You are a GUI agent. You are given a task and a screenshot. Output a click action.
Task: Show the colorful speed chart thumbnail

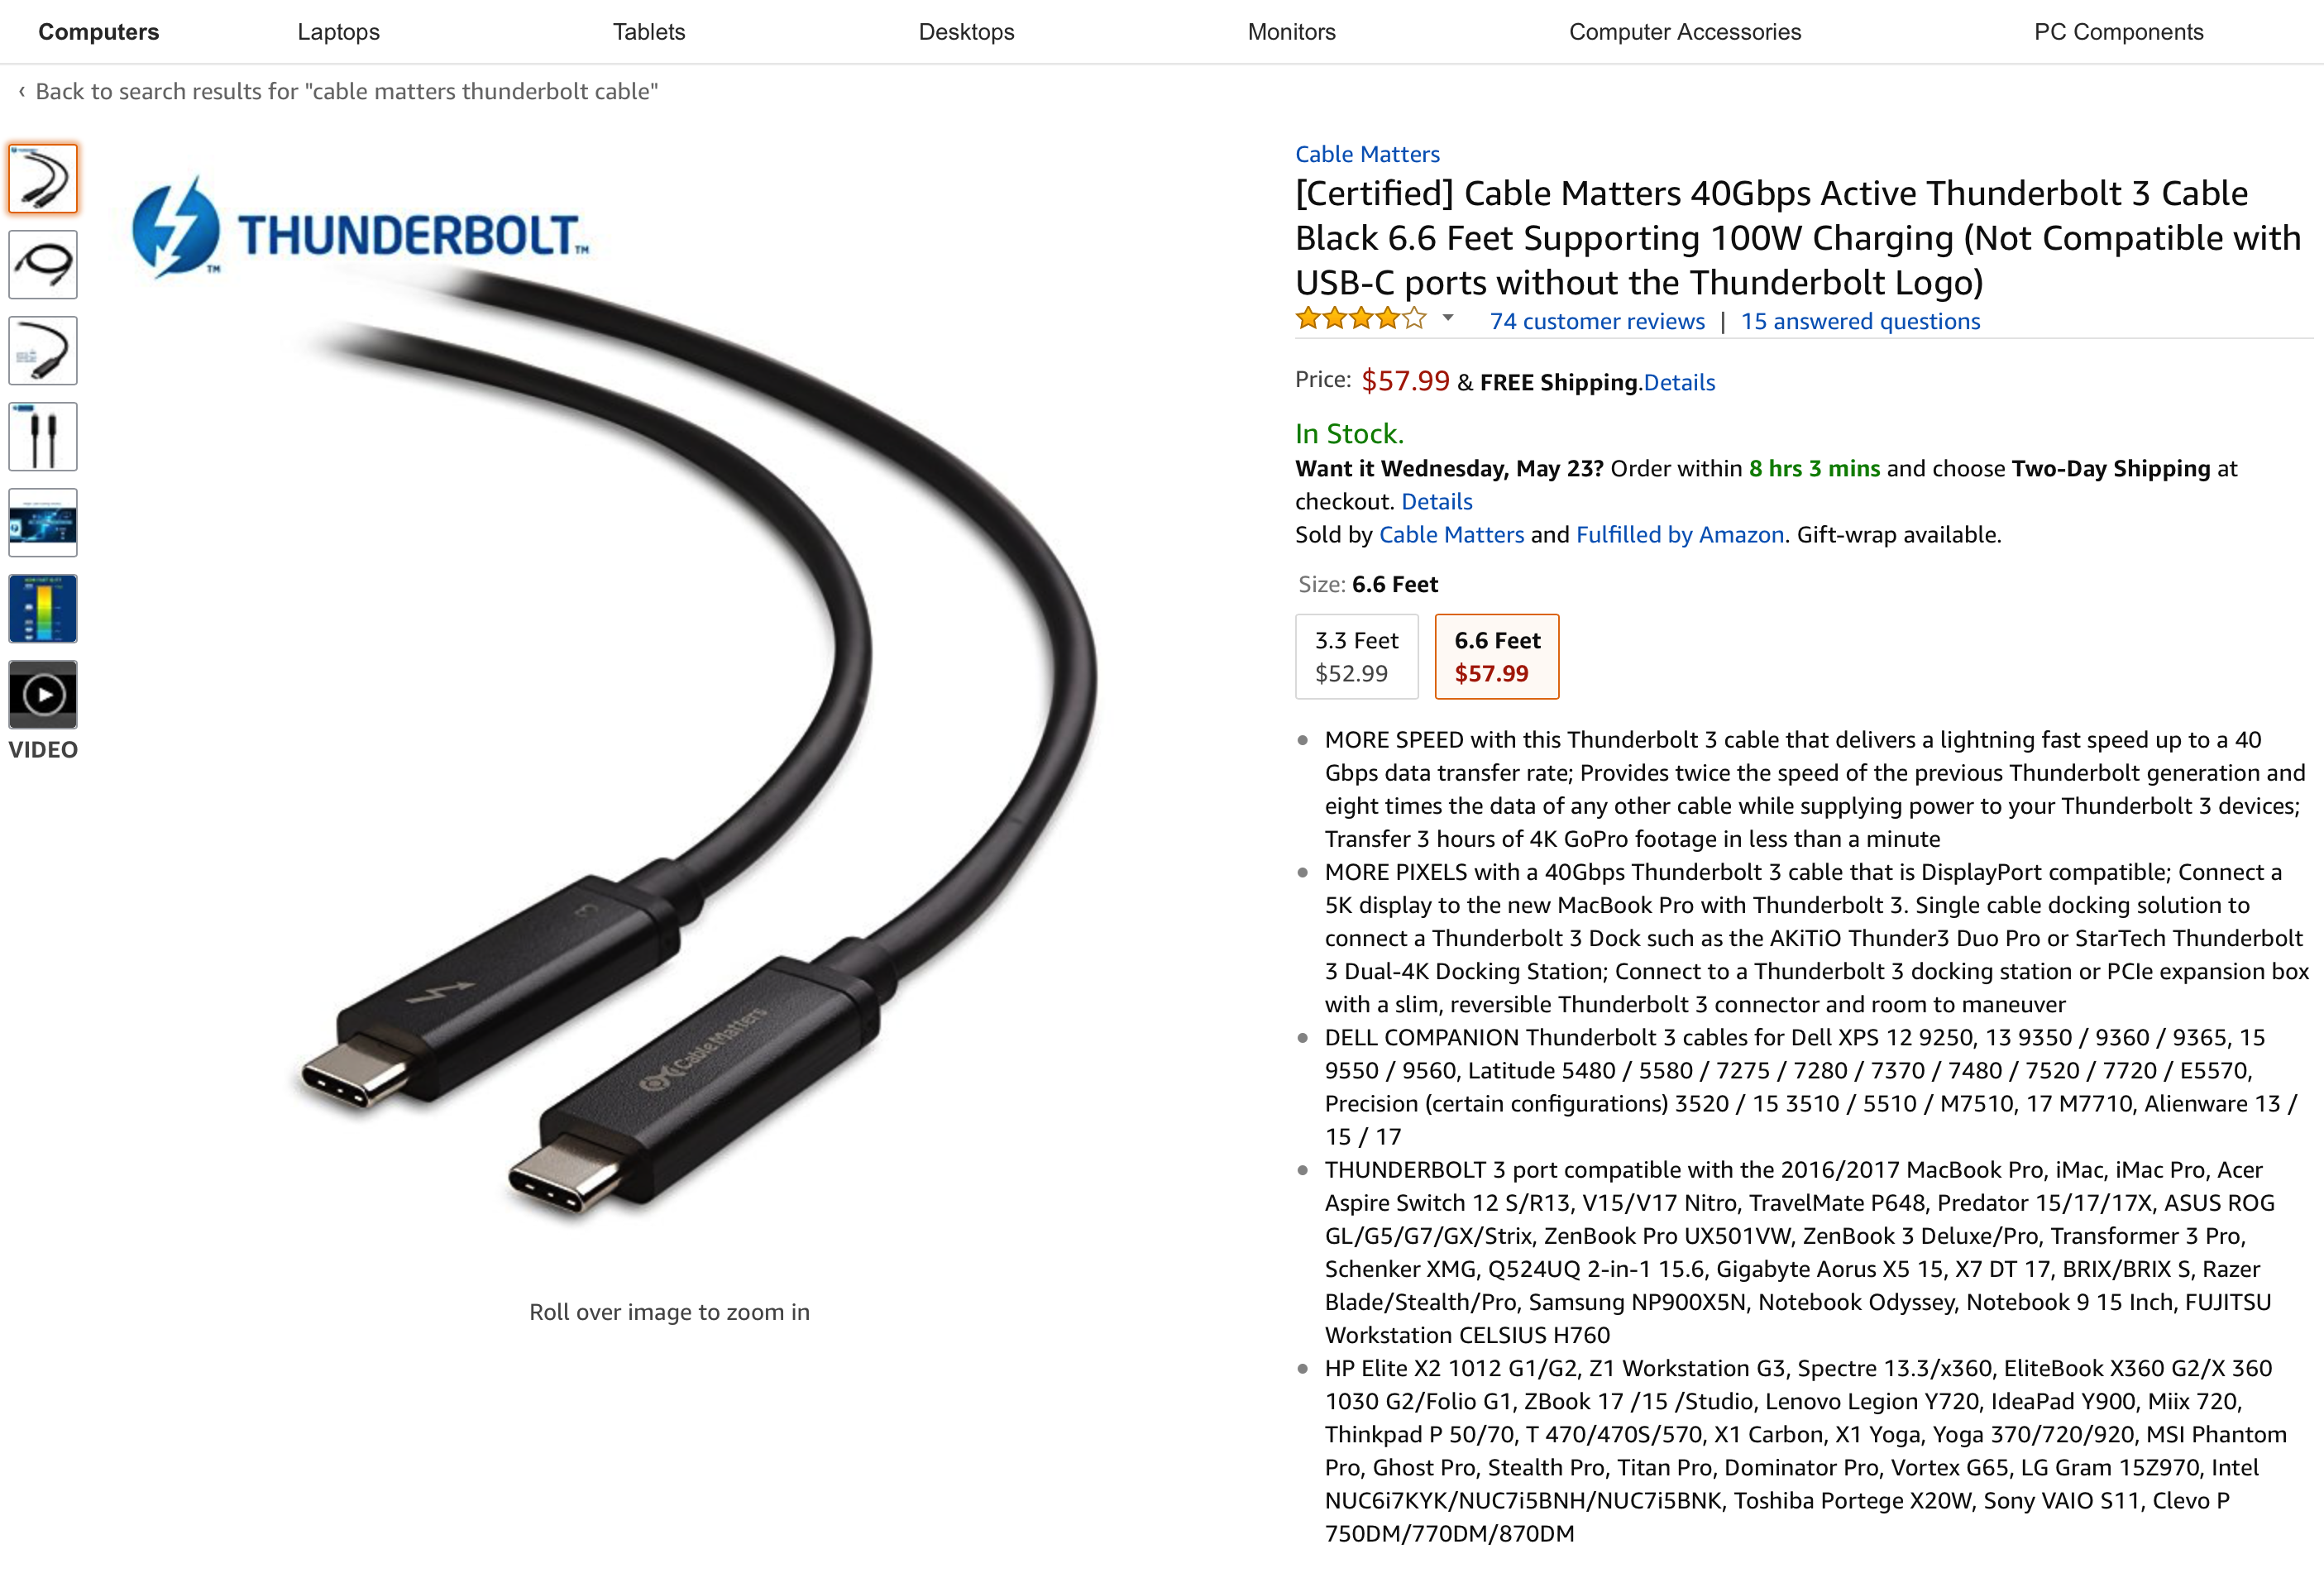coord(43,608)
